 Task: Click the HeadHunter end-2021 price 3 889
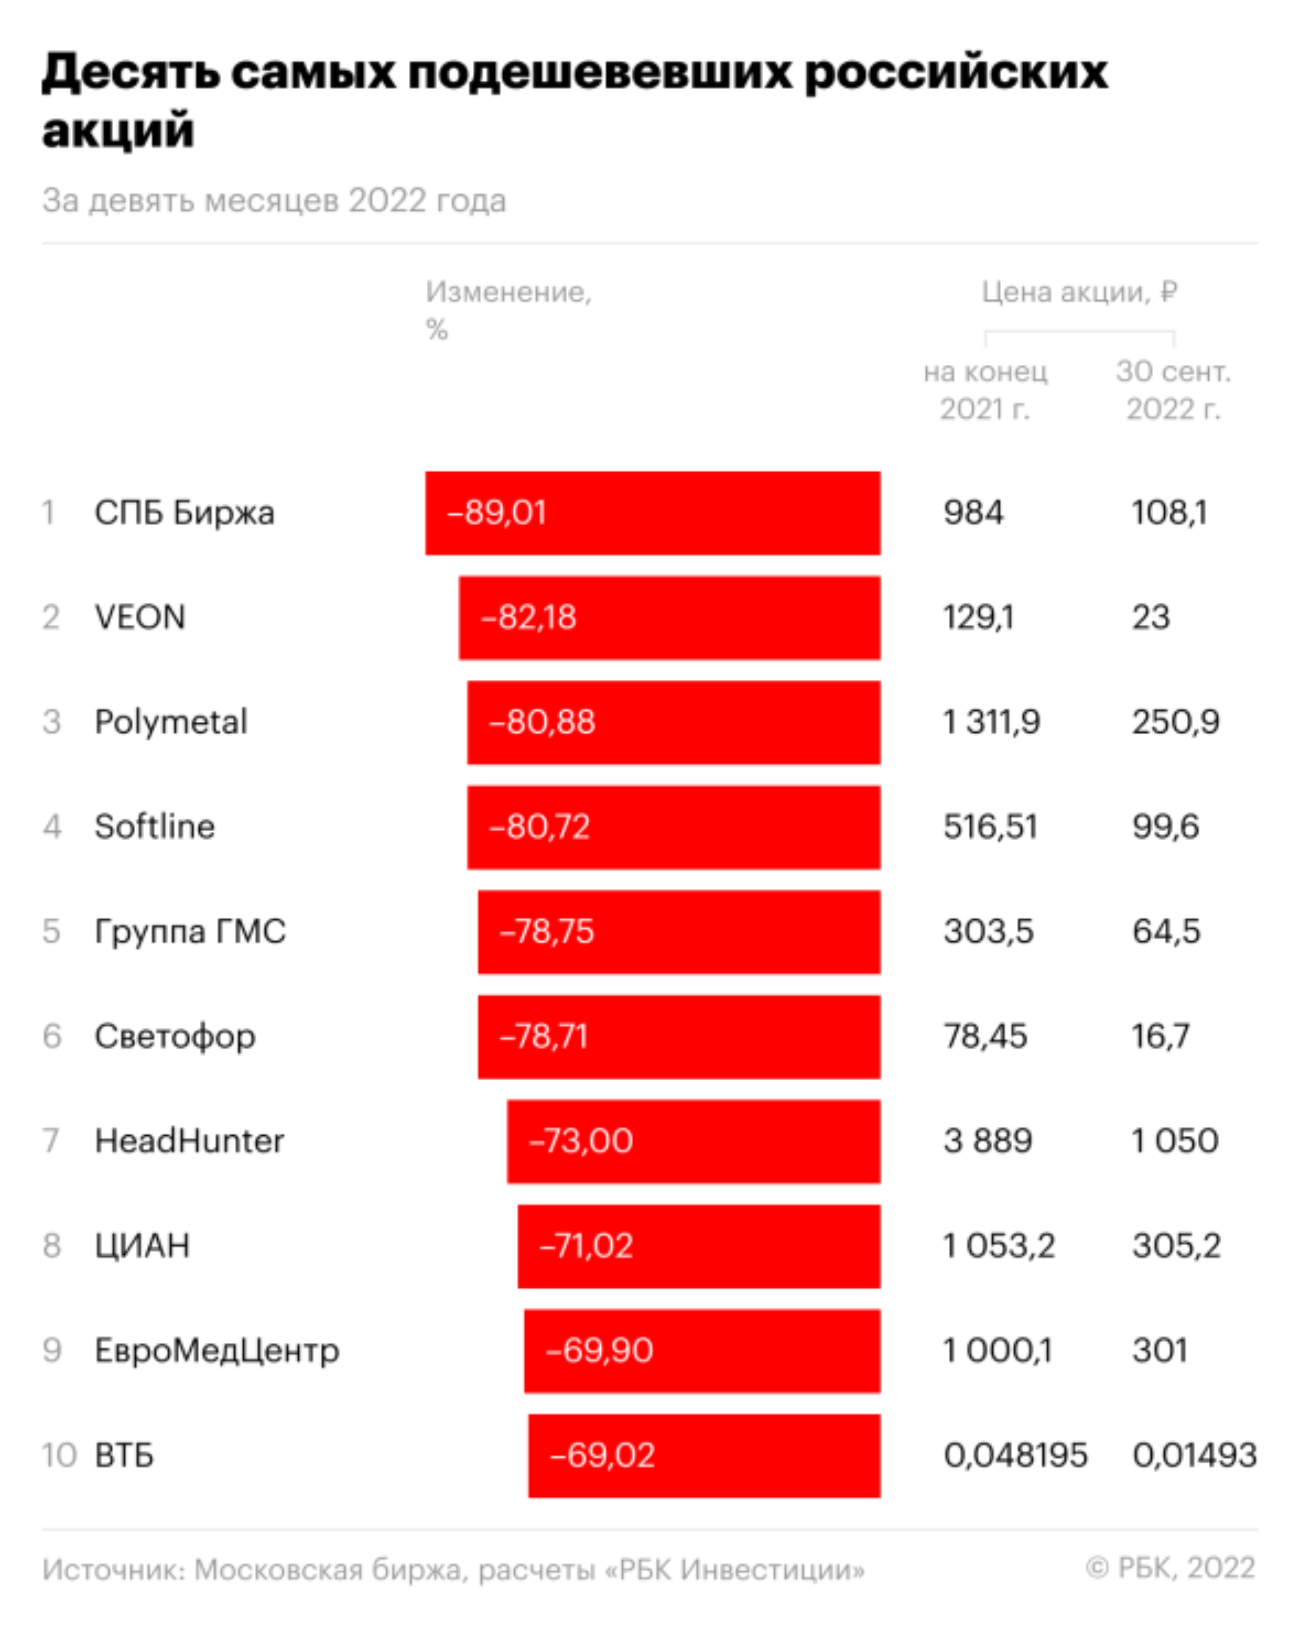987,1141
